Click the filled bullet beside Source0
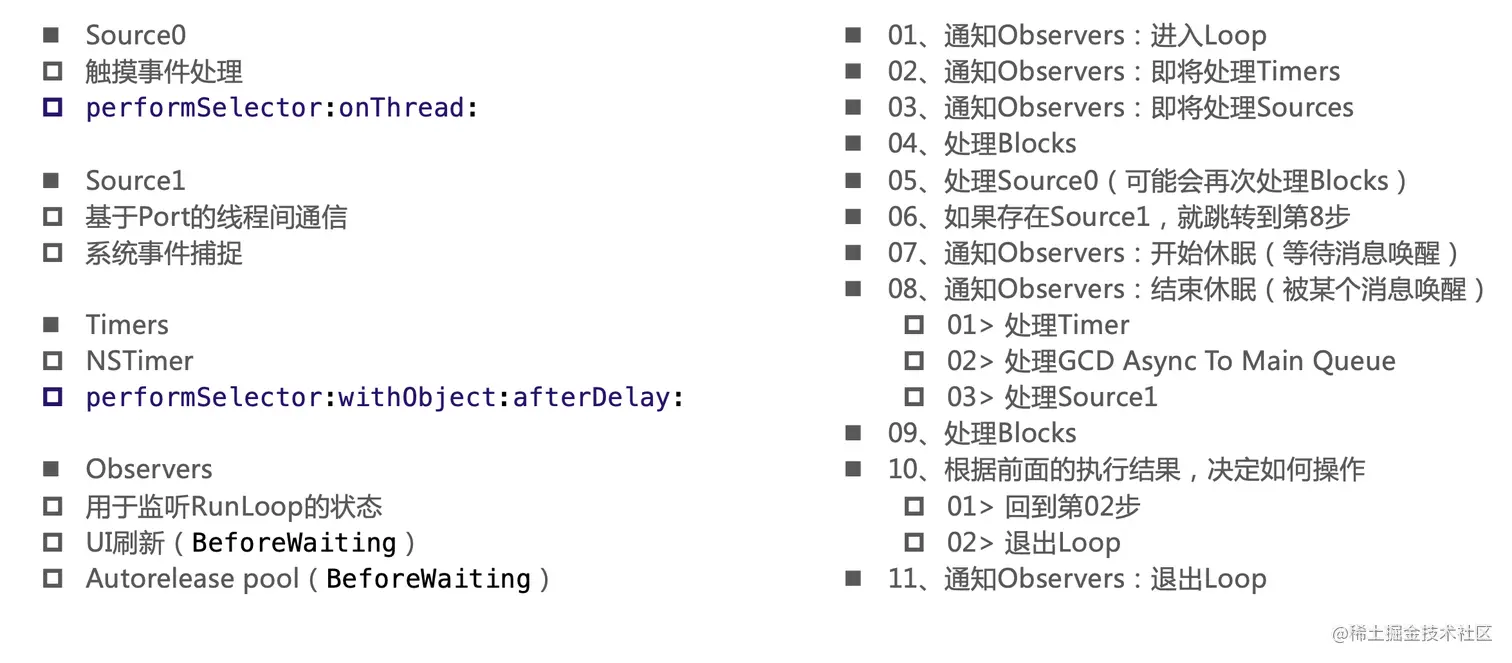1512x663 pixels. coord(52,35)
